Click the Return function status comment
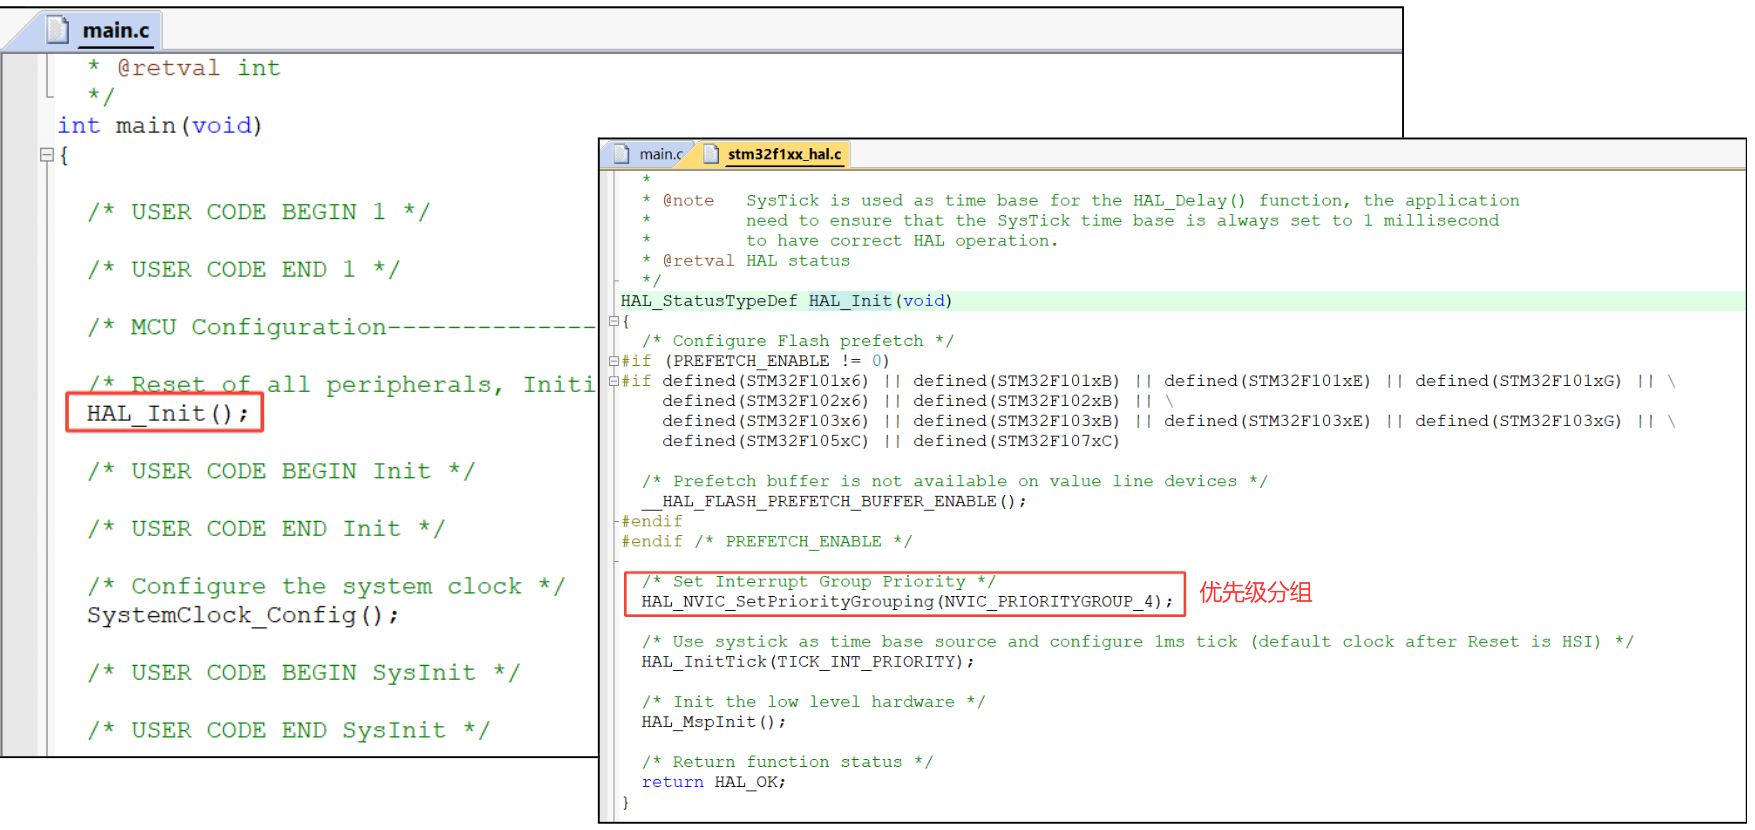The width and height of the screenshot is (1755, 830). point(787,761)
